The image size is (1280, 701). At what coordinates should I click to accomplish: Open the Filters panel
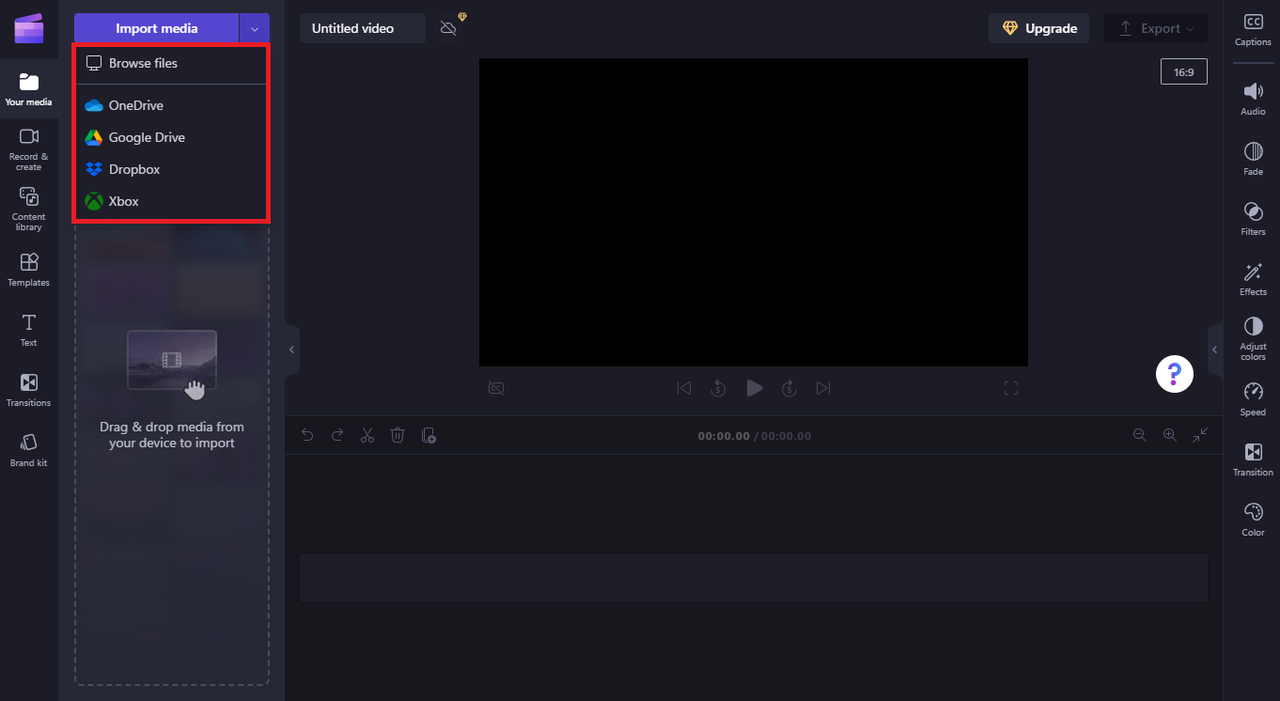coord(1253,219)
